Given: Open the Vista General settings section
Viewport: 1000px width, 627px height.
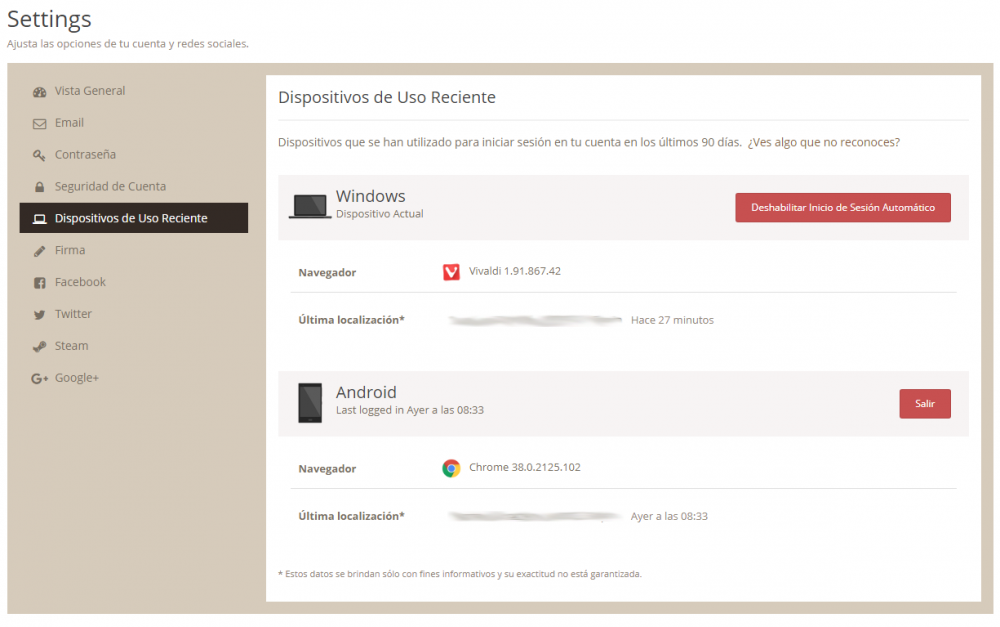Looking at the screenshot, I should (x=90, y=91).
